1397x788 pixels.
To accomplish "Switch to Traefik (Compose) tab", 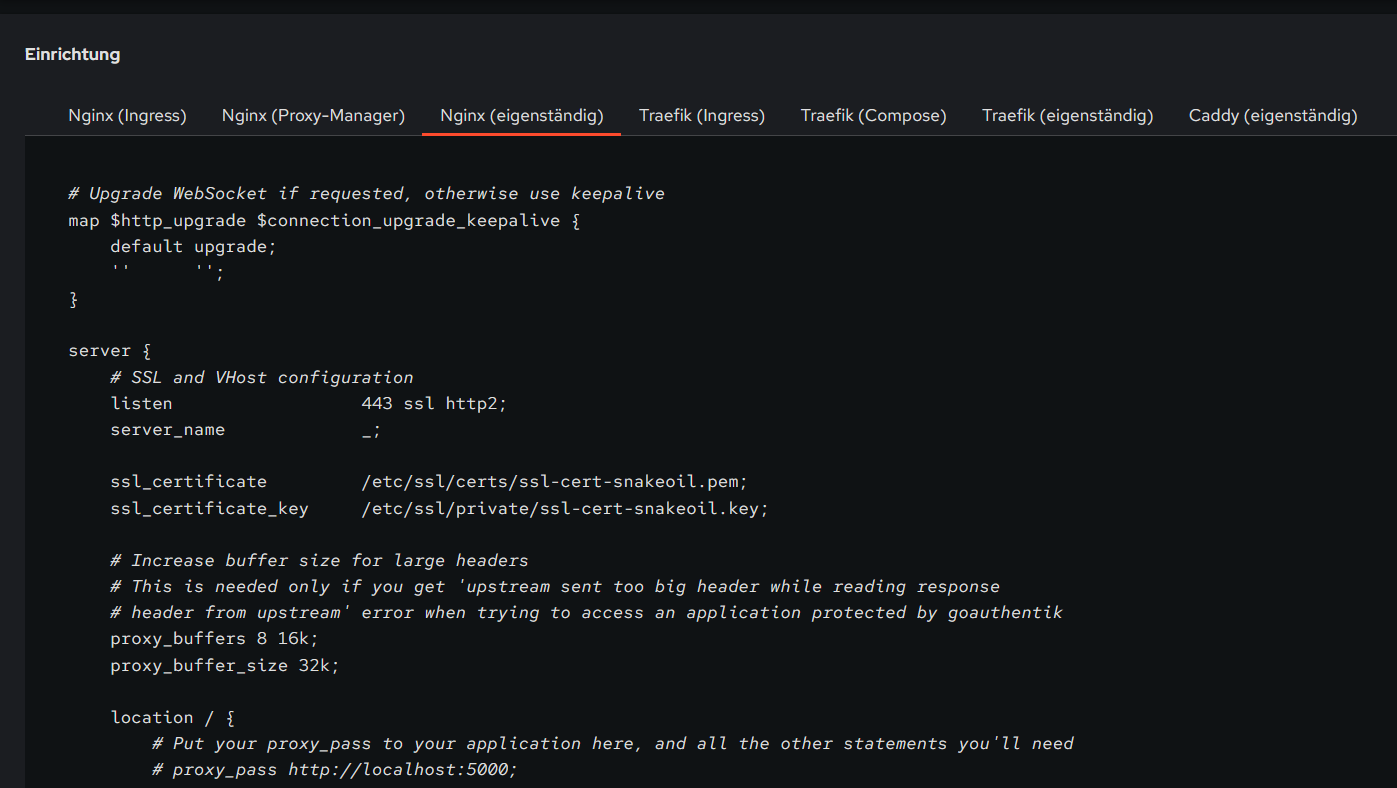I will pyautogui.click(x=873, y=116).
